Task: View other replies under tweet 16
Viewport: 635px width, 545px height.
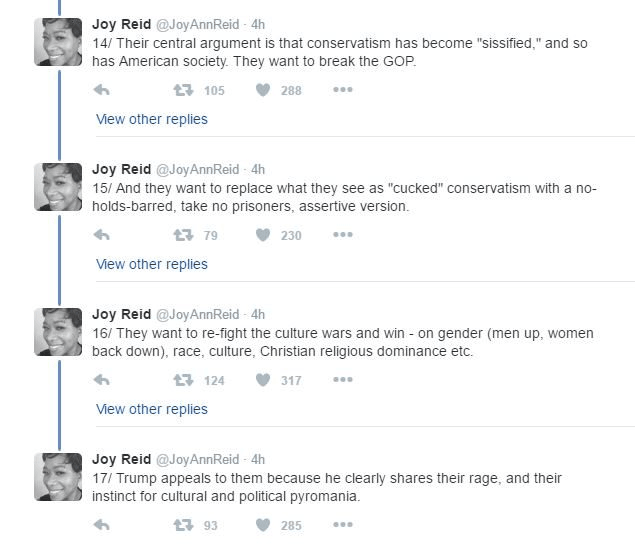Action: click(x=151, y=409)
